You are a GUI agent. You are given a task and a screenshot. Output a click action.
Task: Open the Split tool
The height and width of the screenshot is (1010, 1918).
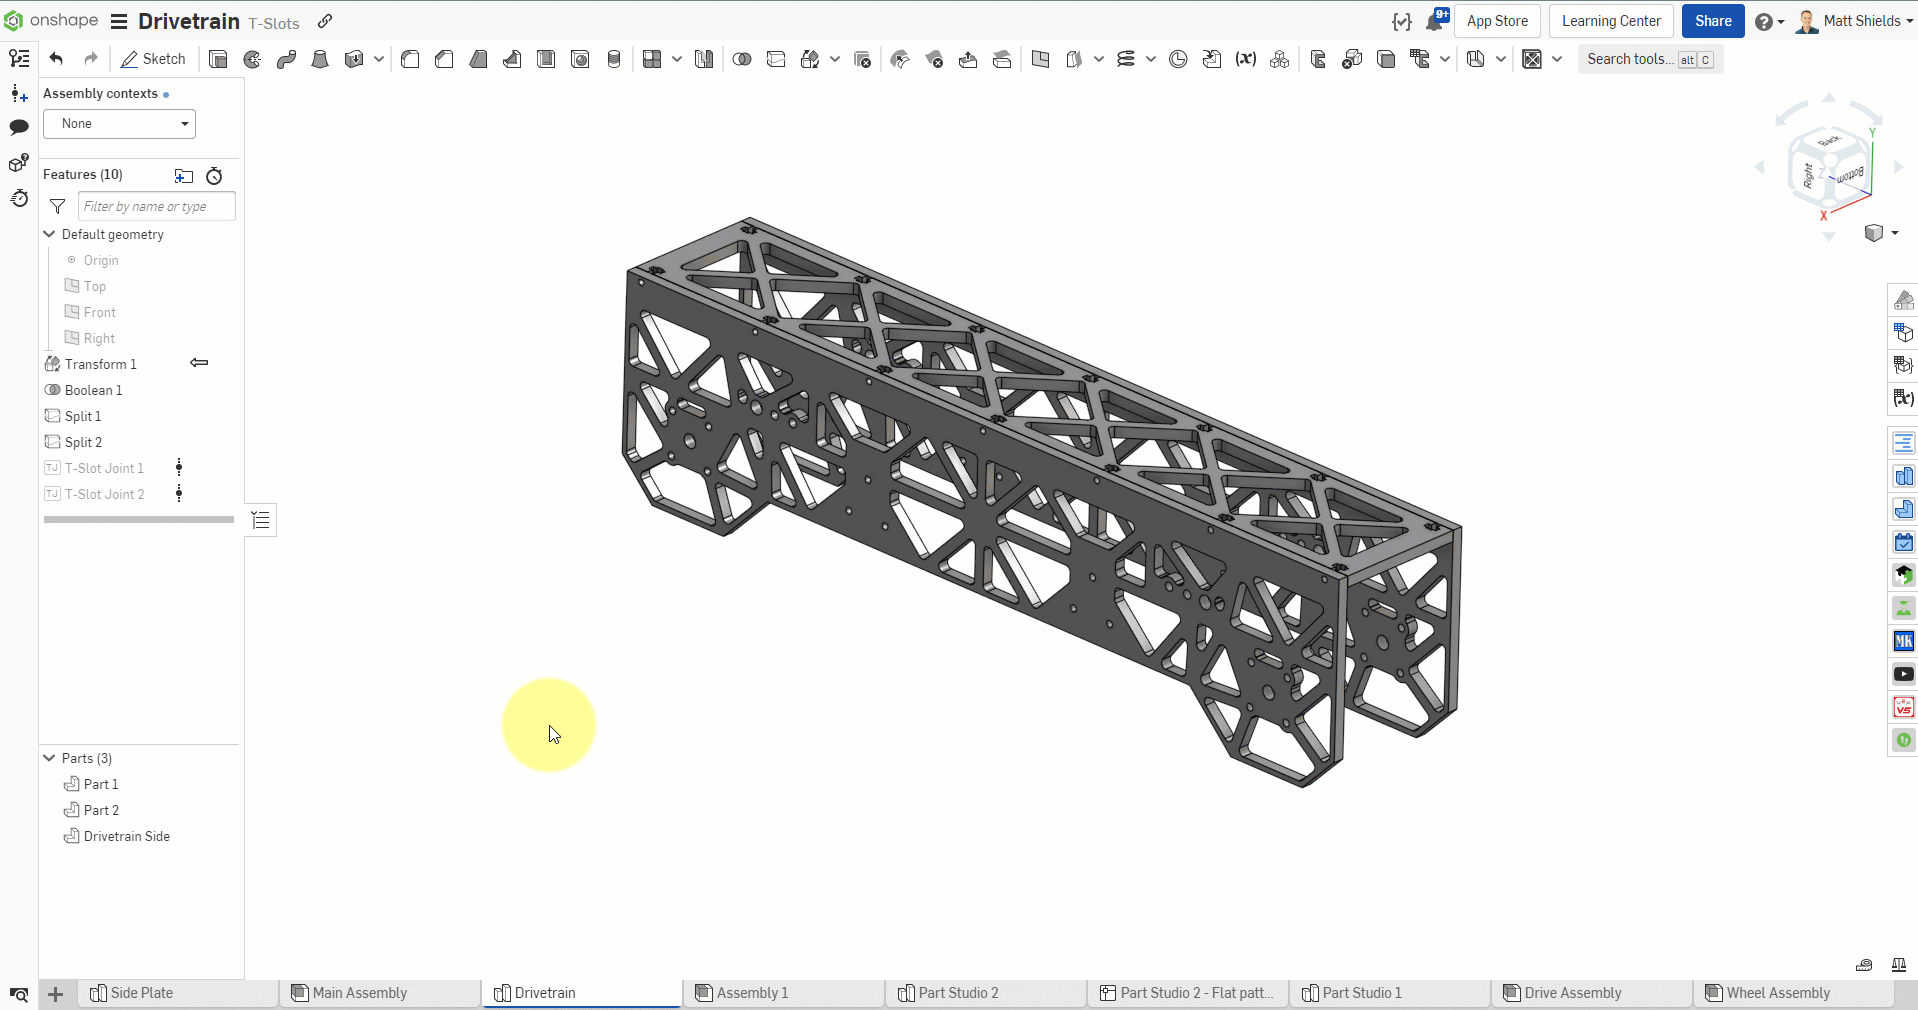776,60
